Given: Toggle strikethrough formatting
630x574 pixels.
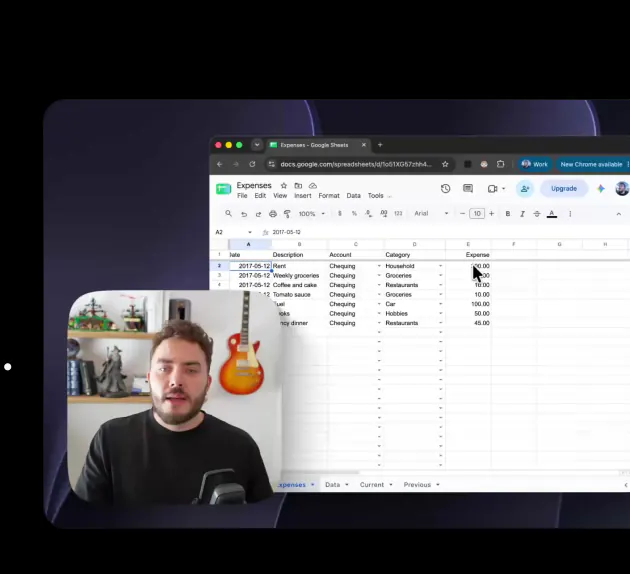Looking at the screenshot, I should pyautogui.click(x=537, y=214).
